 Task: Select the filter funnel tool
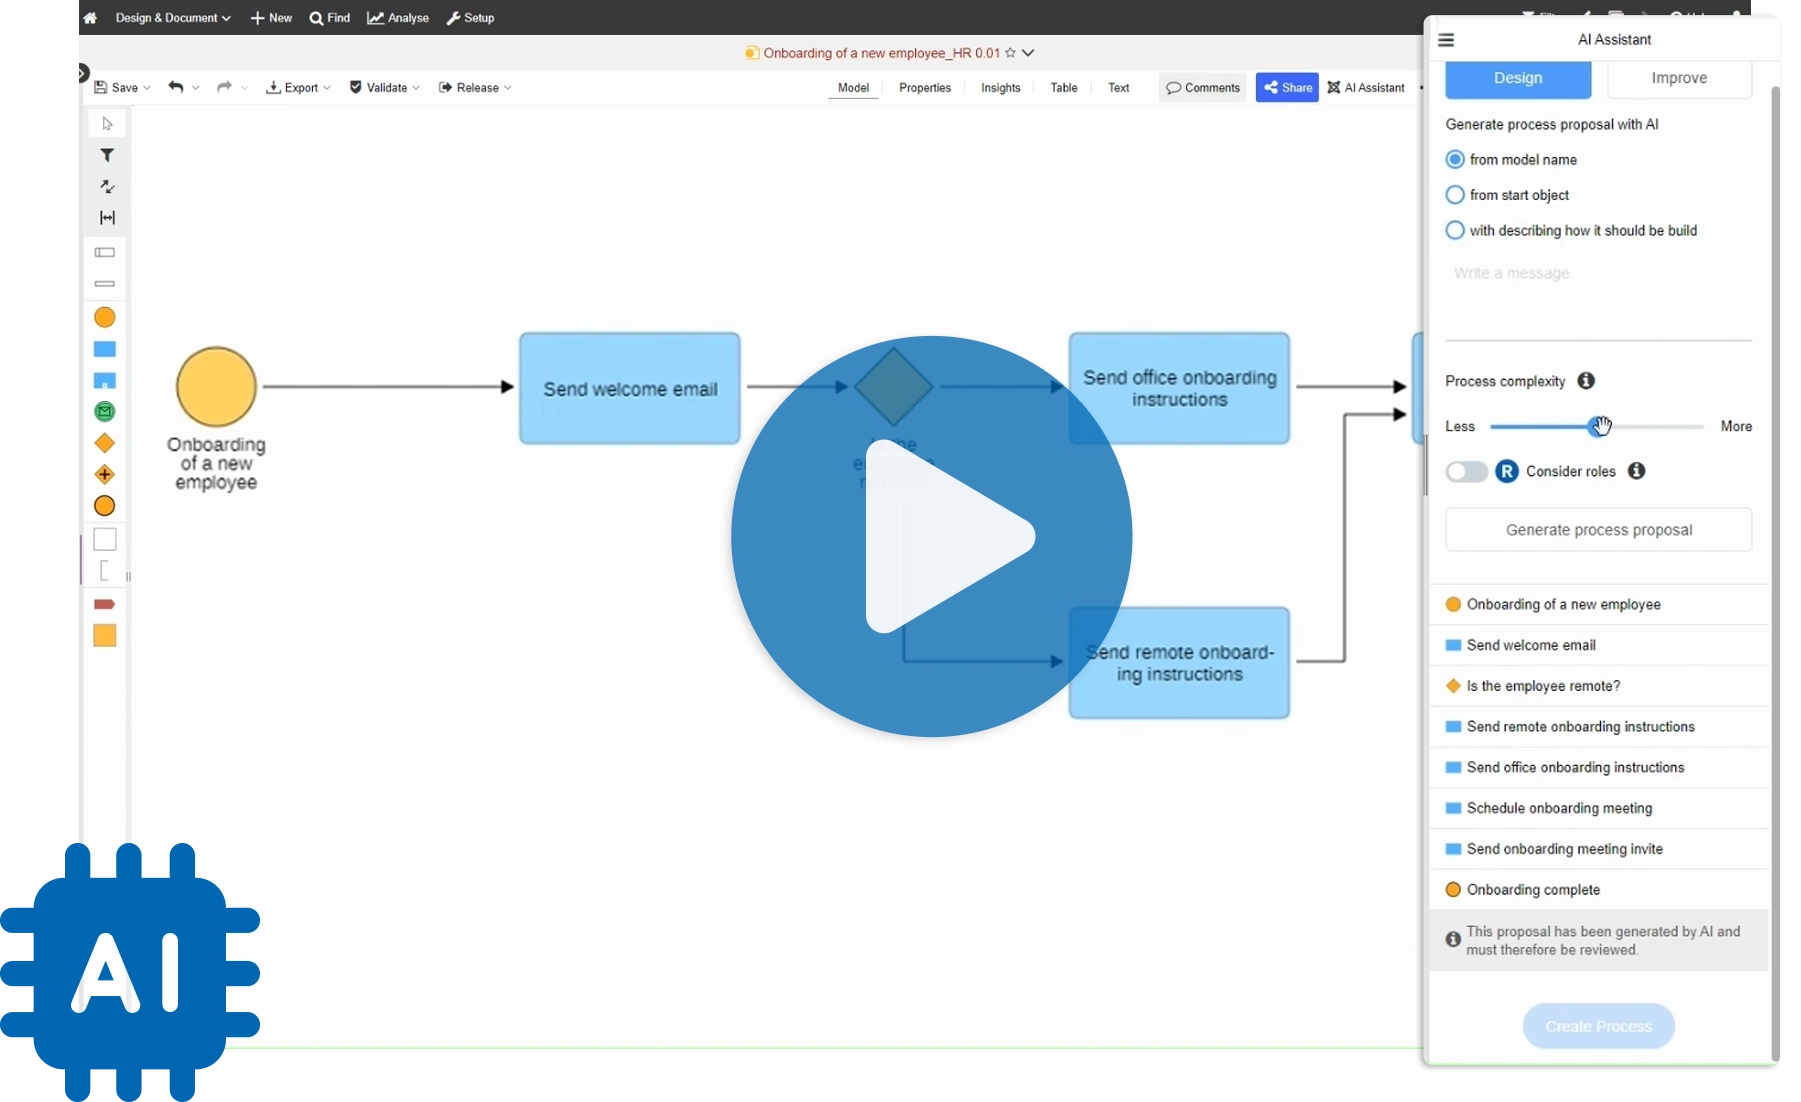click(107, 155)
